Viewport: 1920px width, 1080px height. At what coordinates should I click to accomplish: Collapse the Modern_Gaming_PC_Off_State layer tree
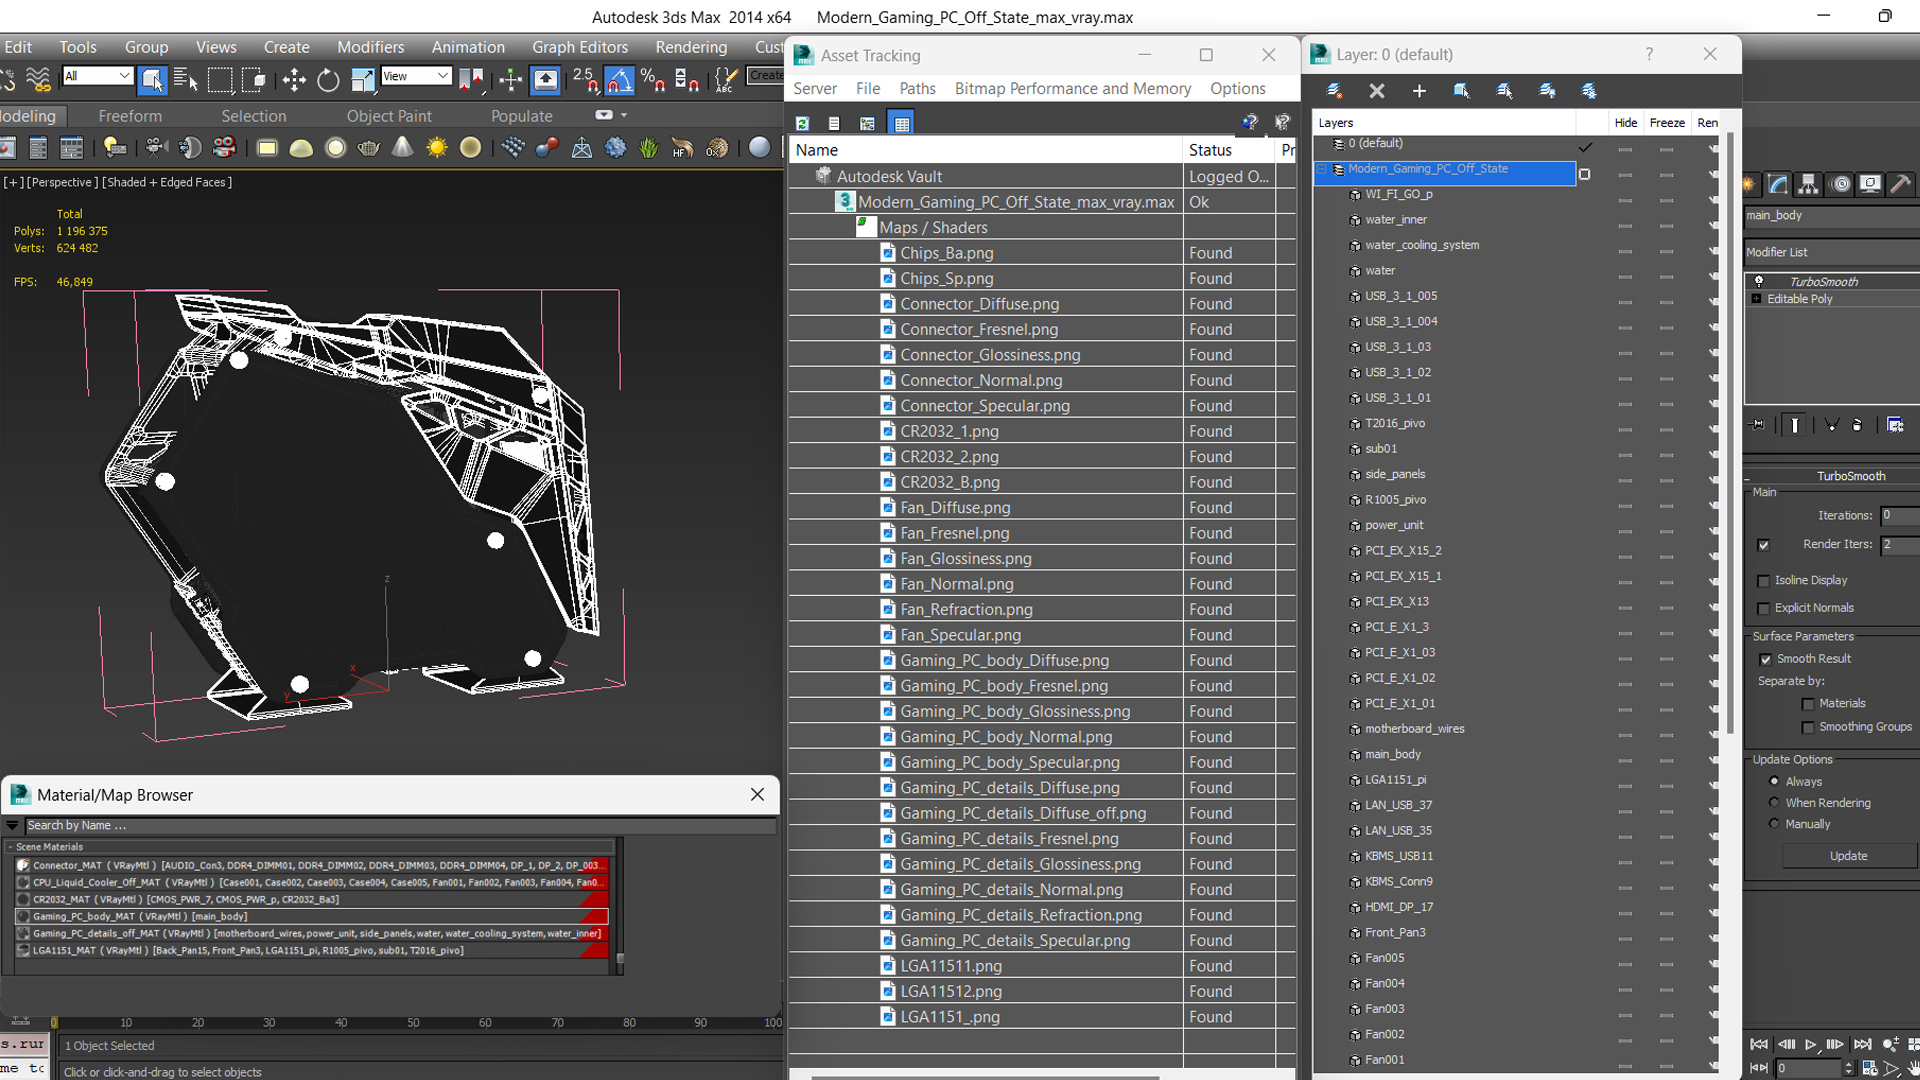1322,170
